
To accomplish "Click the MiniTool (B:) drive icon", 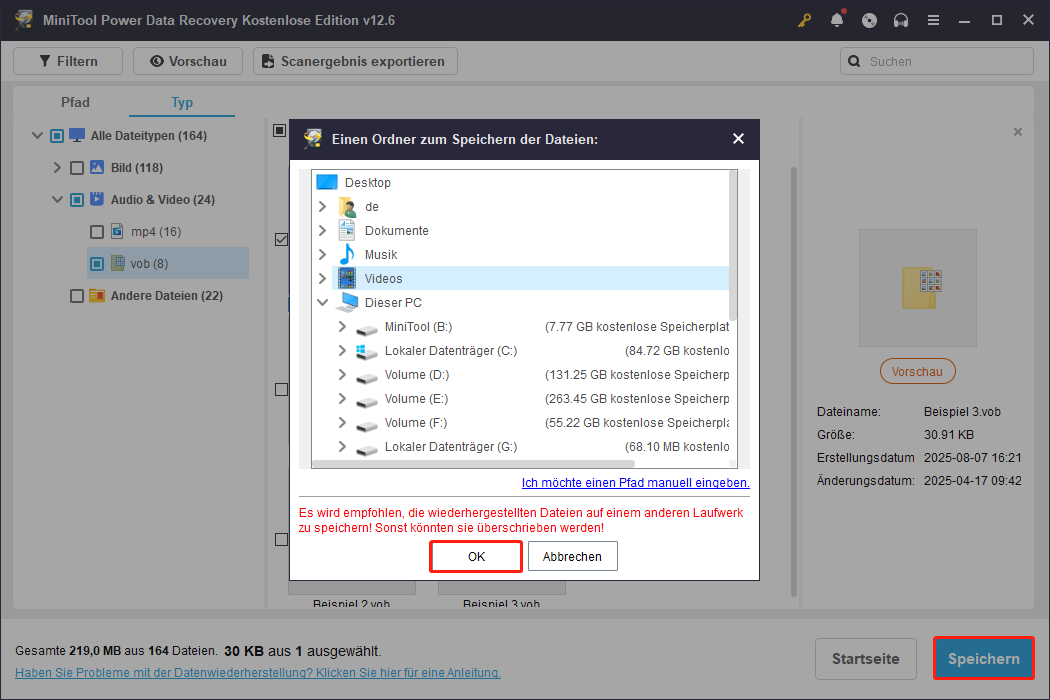I will click(366, 328).
